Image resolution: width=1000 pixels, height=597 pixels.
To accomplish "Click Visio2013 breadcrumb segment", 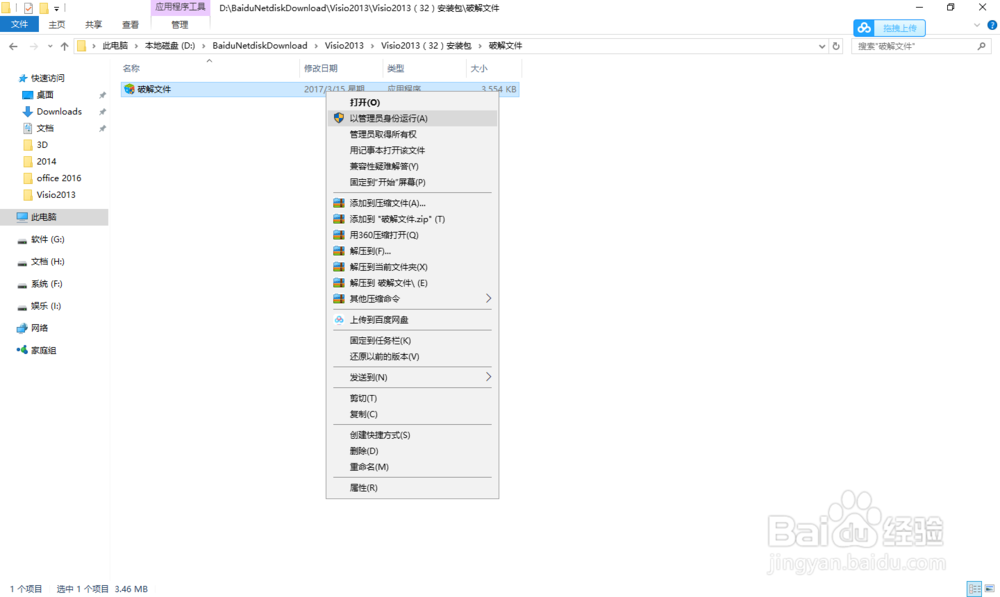I will [x=344, y=46].
